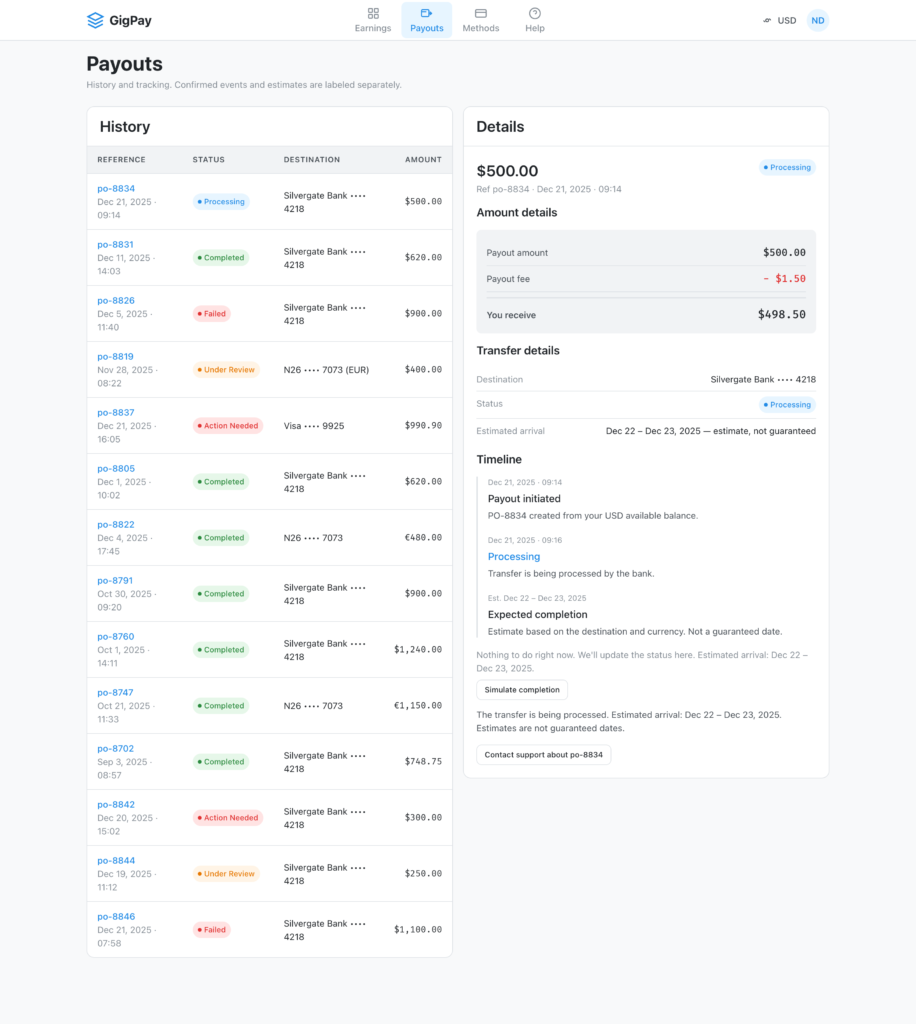Click Action Needed badge in po-8837 row
This screenshot has height=1024, width=916.
228,426
